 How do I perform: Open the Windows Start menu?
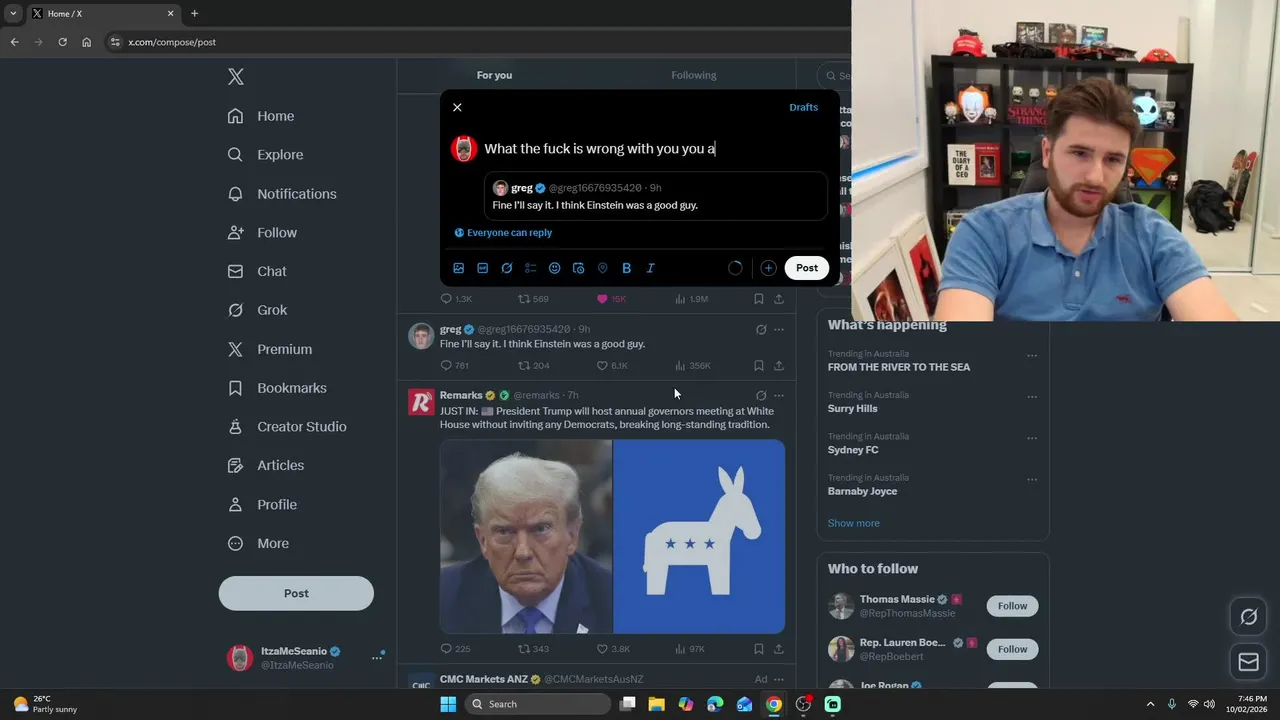[x=448, y=704]
